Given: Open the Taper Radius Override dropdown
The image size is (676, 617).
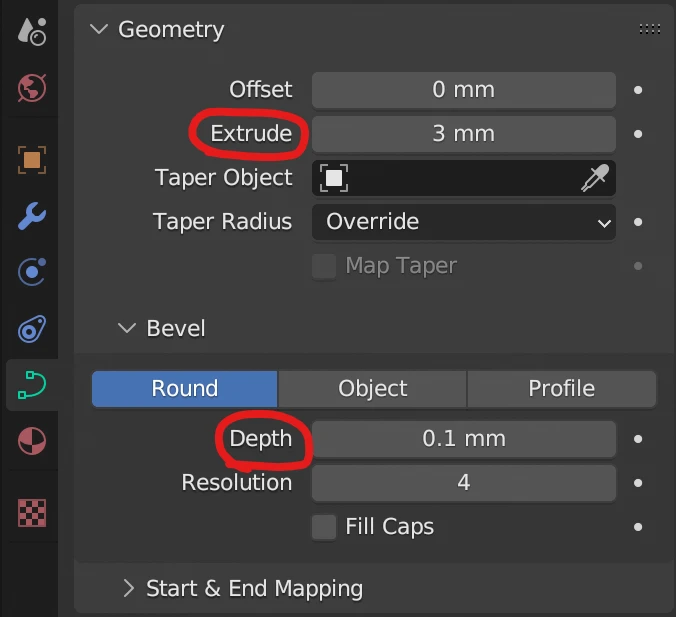Looking at the screenshot, I should (463, 222).
